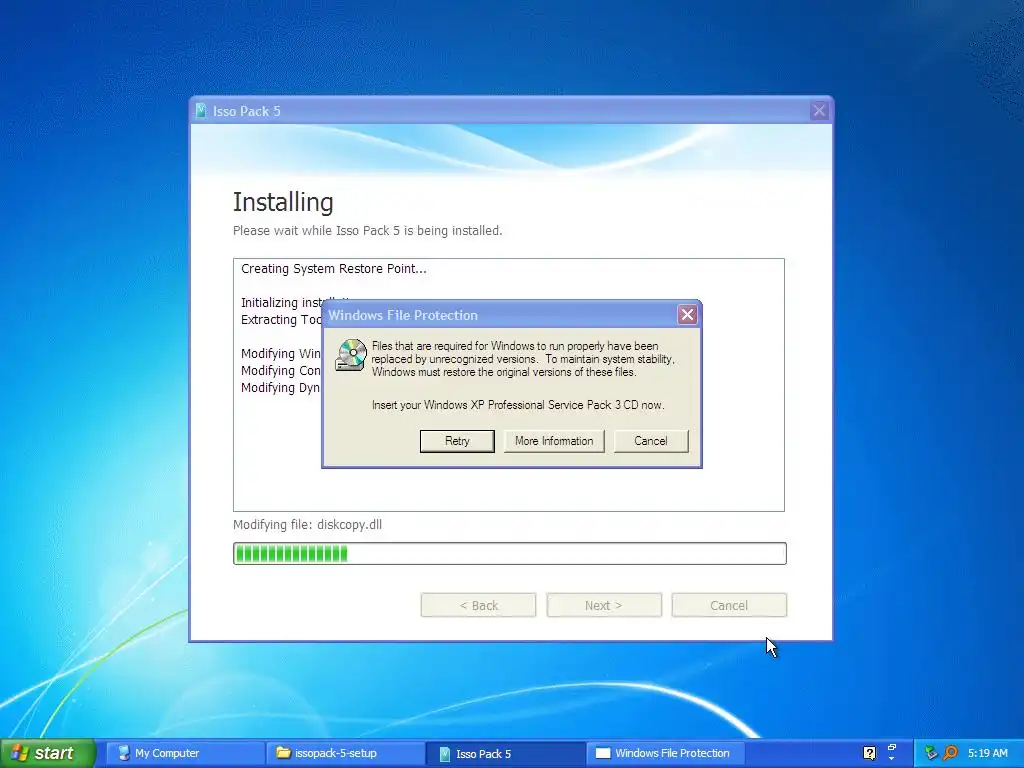Close the Isso Pack 5 installer window
The height and width of the screenshot is (768, 1024).
pyautogui.click(x=819, y=111)
